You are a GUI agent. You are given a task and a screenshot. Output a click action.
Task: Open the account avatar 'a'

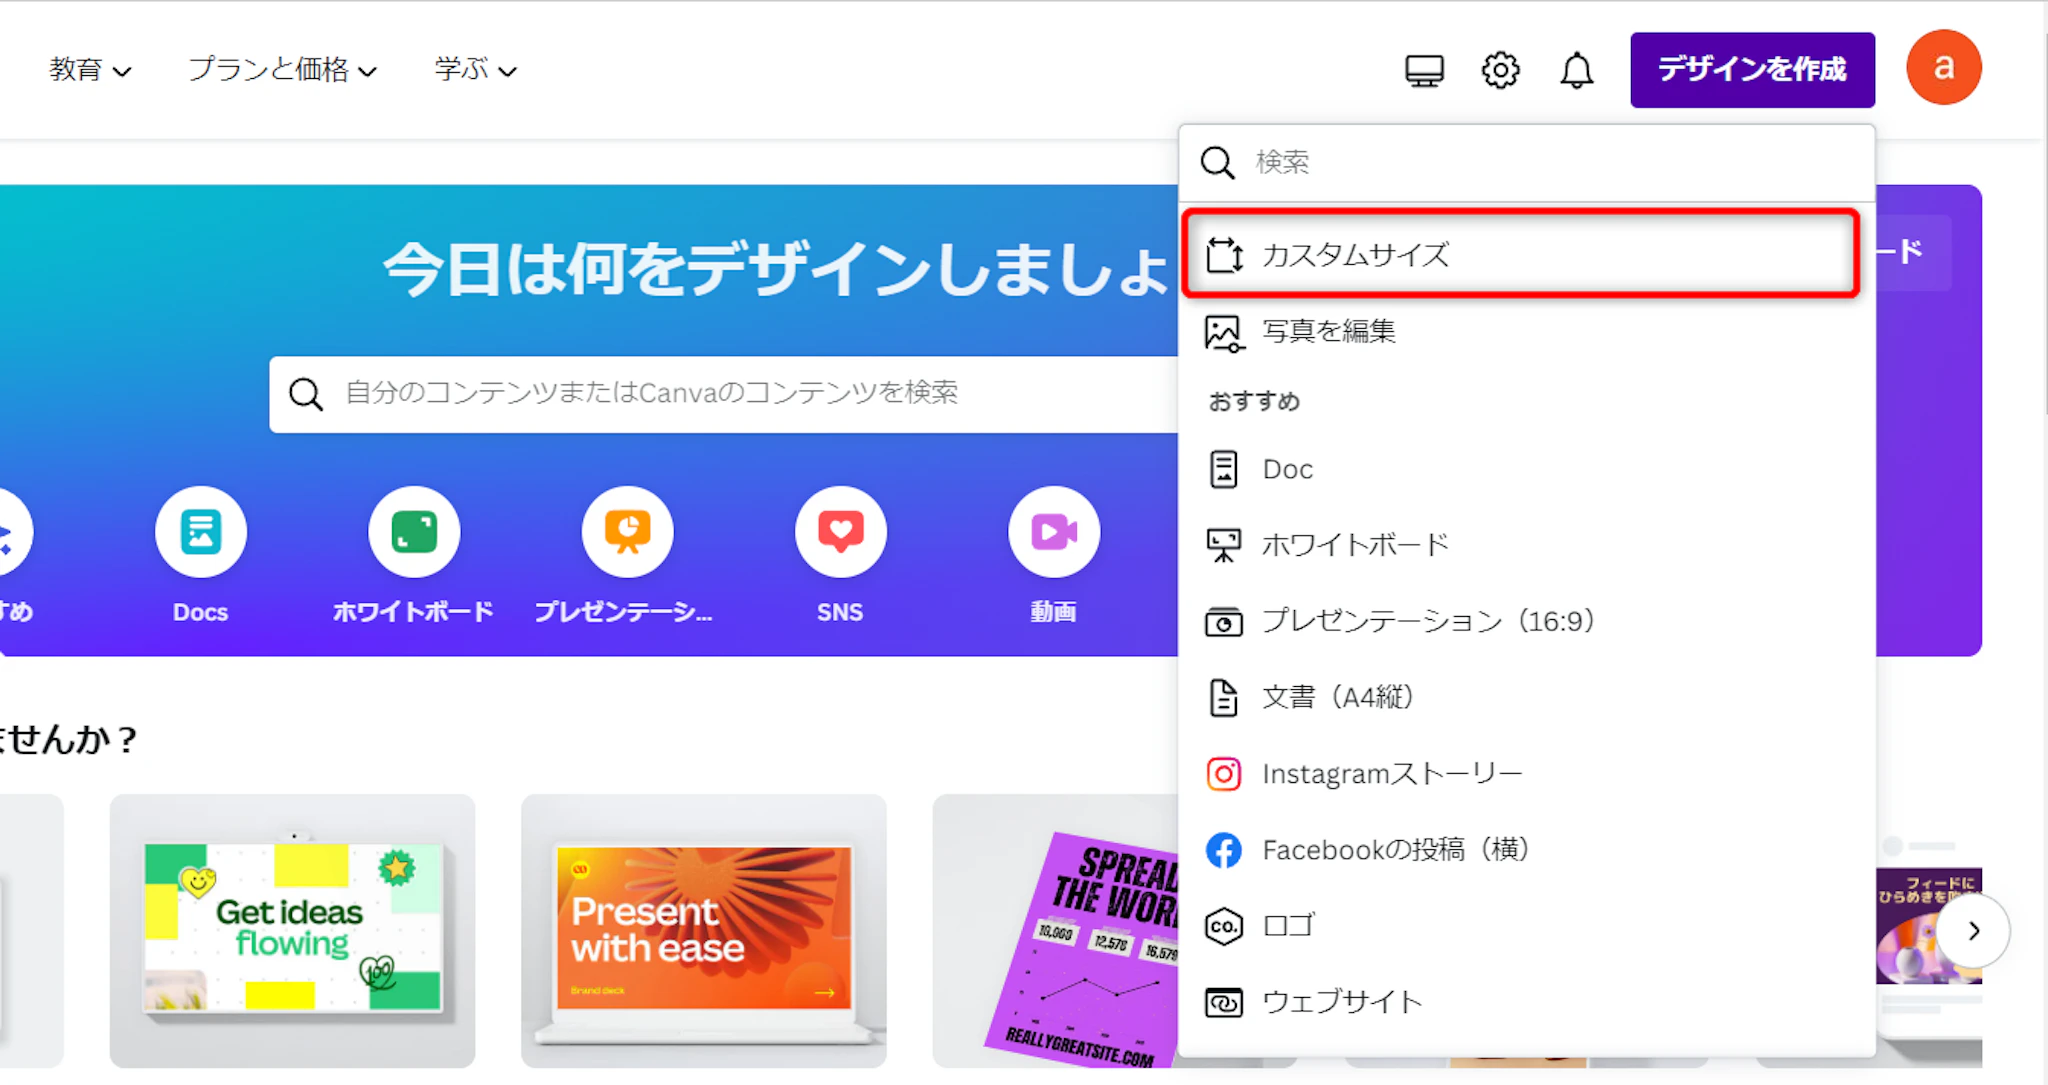pyautogui.click(x=1943, y=68)
